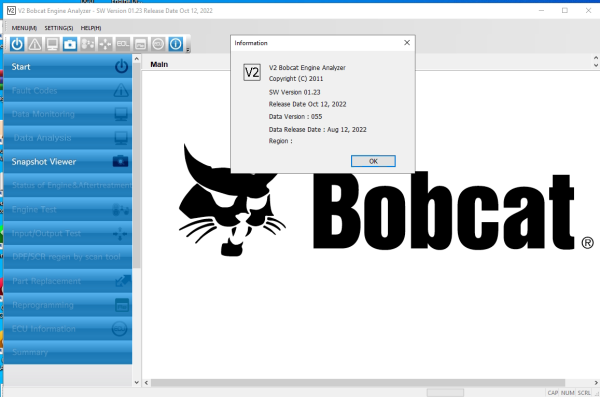The image size is (600, 397).
Task: Select Summary in the sidebar
Action: (x=68, y=352)
